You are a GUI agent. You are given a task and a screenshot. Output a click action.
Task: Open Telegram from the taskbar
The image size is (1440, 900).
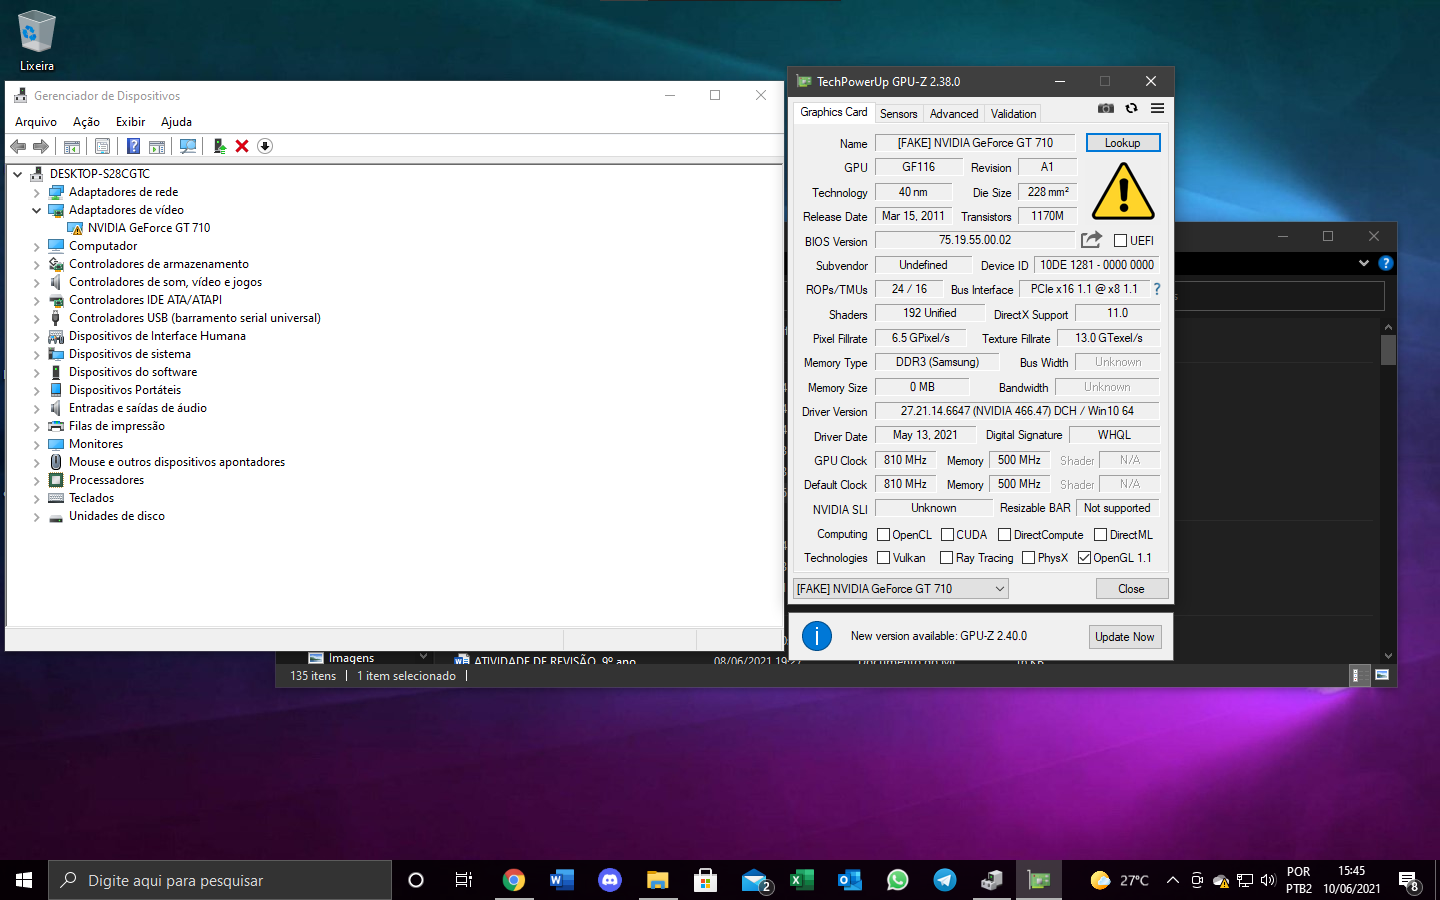[x=945, y=880]
